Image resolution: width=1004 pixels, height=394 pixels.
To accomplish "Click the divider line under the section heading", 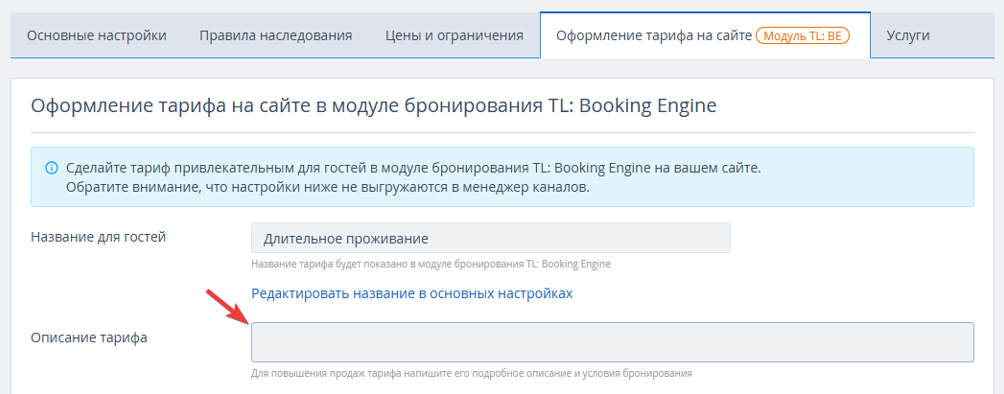I will (502, 133).
